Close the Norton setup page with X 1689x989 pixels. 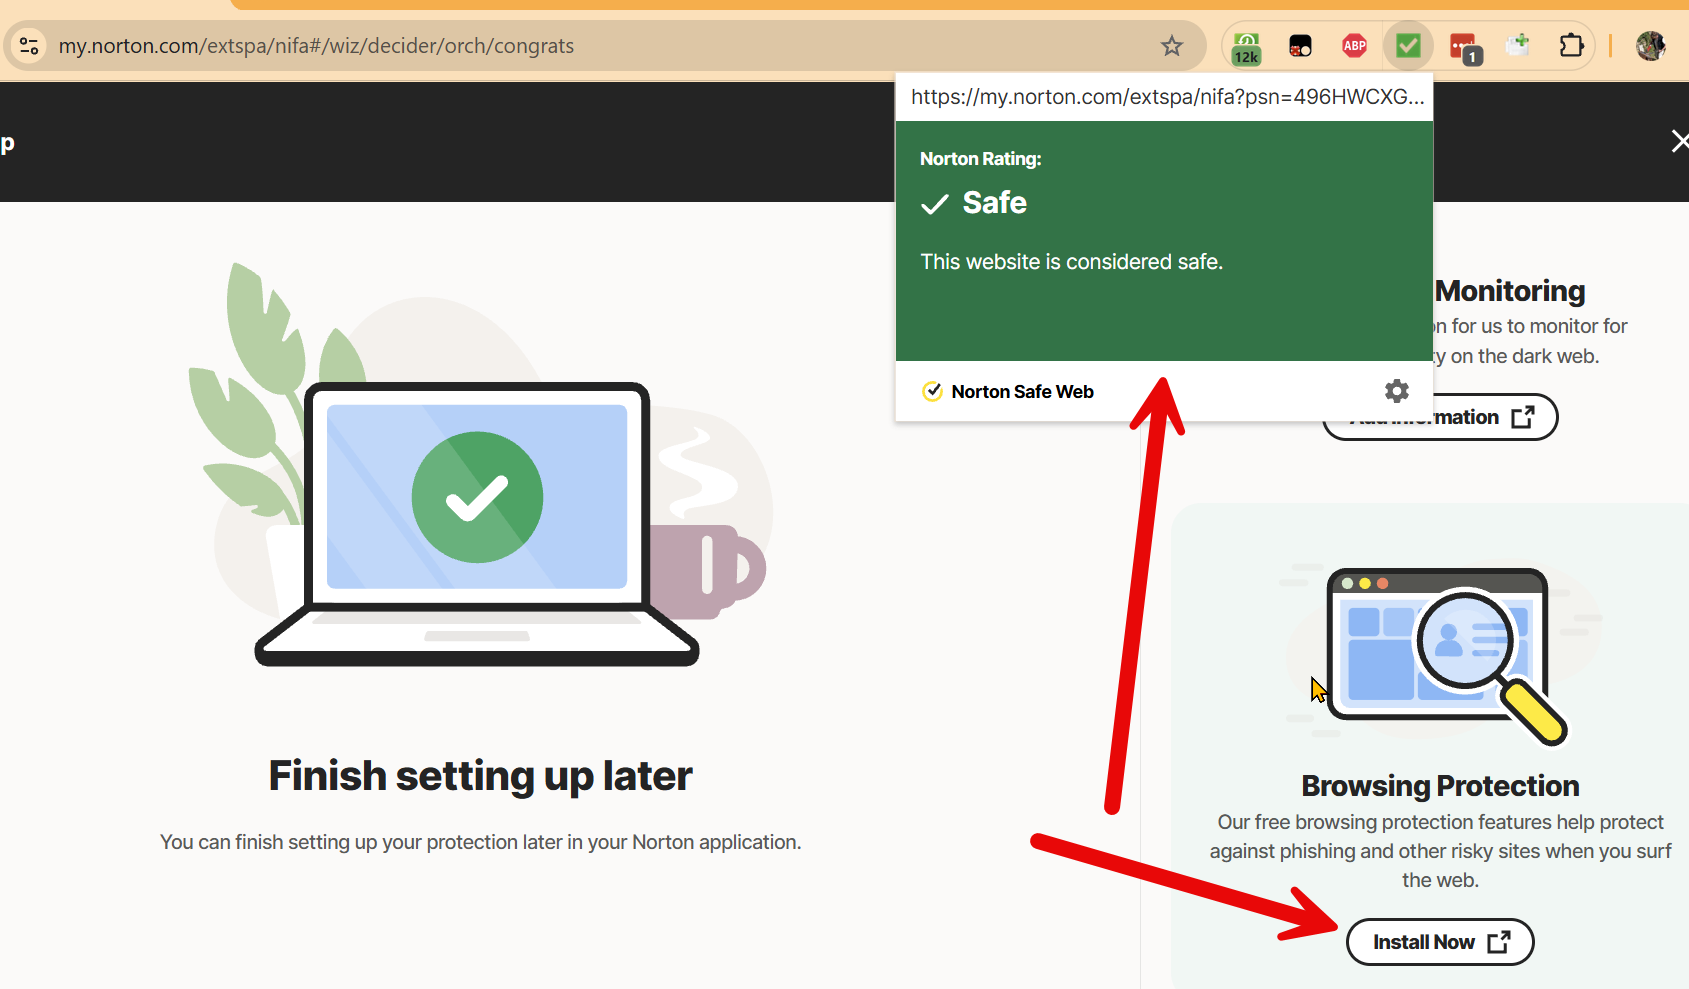1680,142
